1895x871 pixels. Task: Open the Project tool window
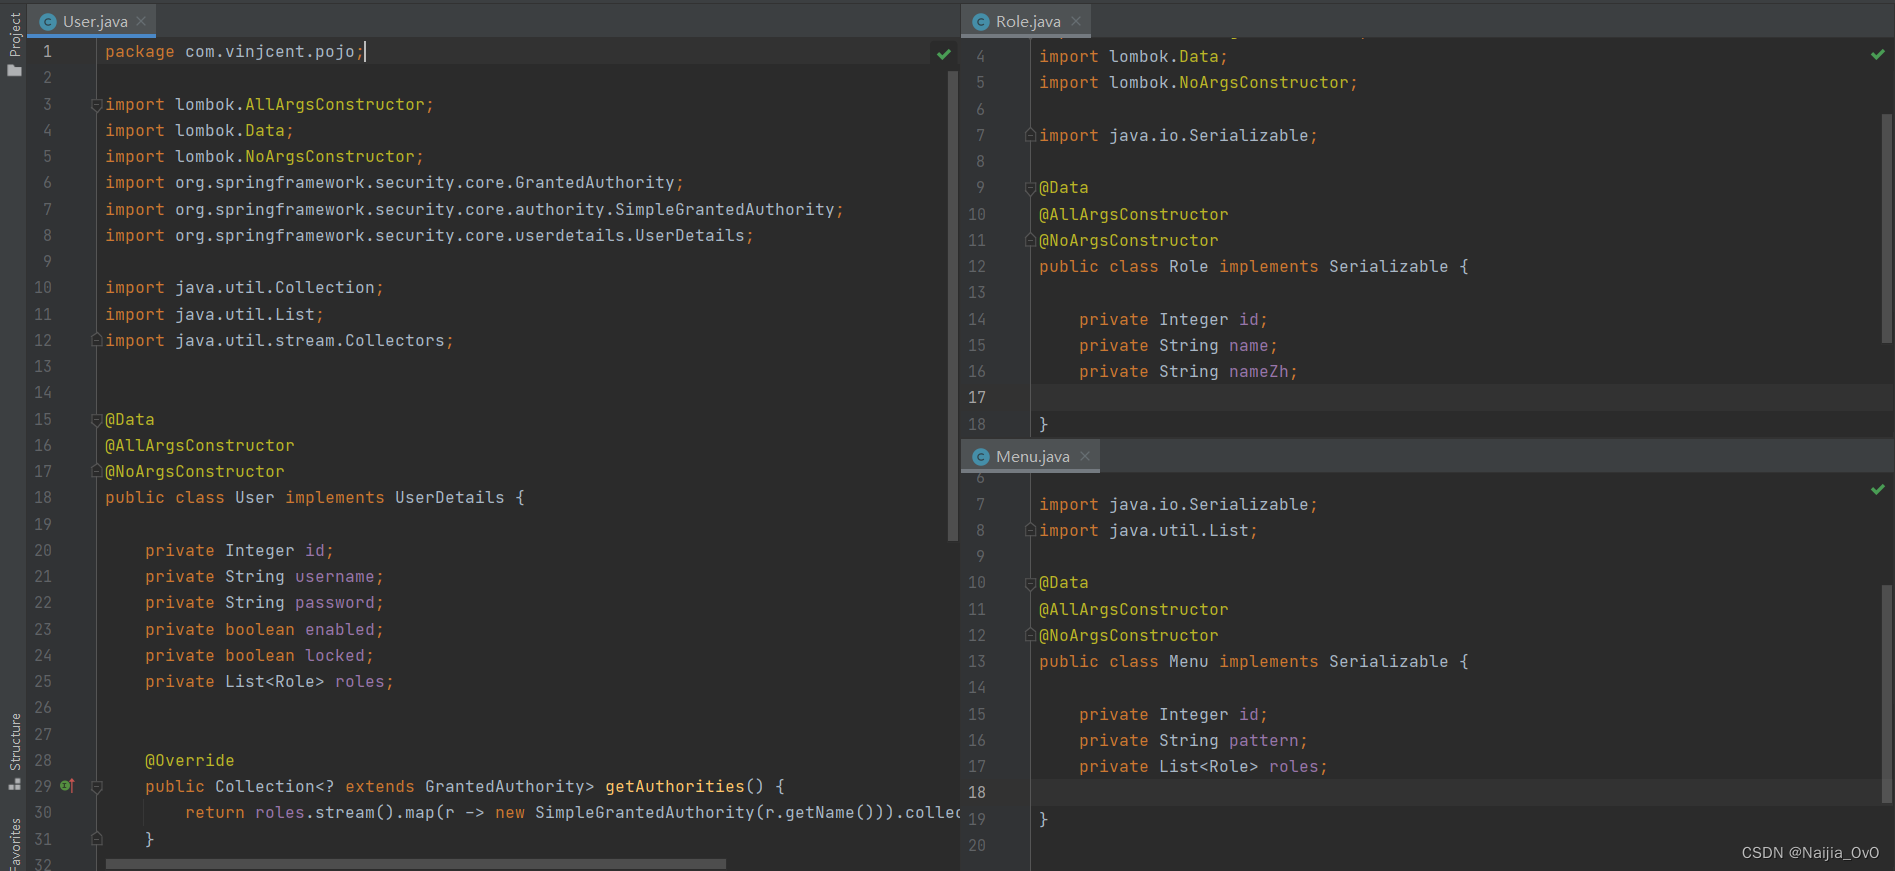point(14,42)
